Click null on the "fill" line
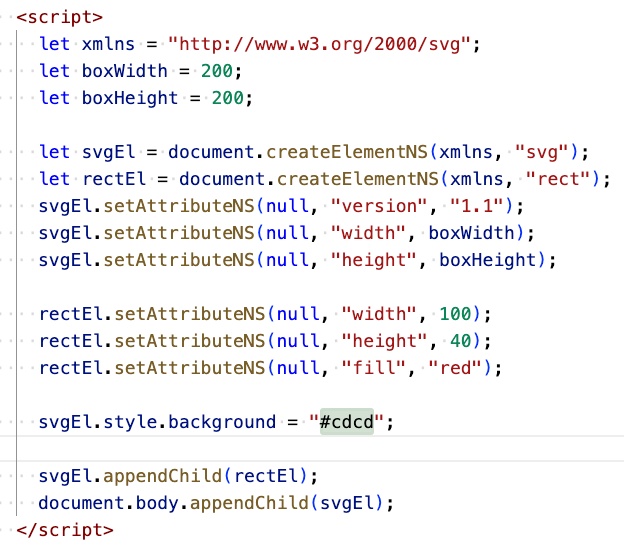Viewport: 624px width, 545px height. tap(298, 368)
